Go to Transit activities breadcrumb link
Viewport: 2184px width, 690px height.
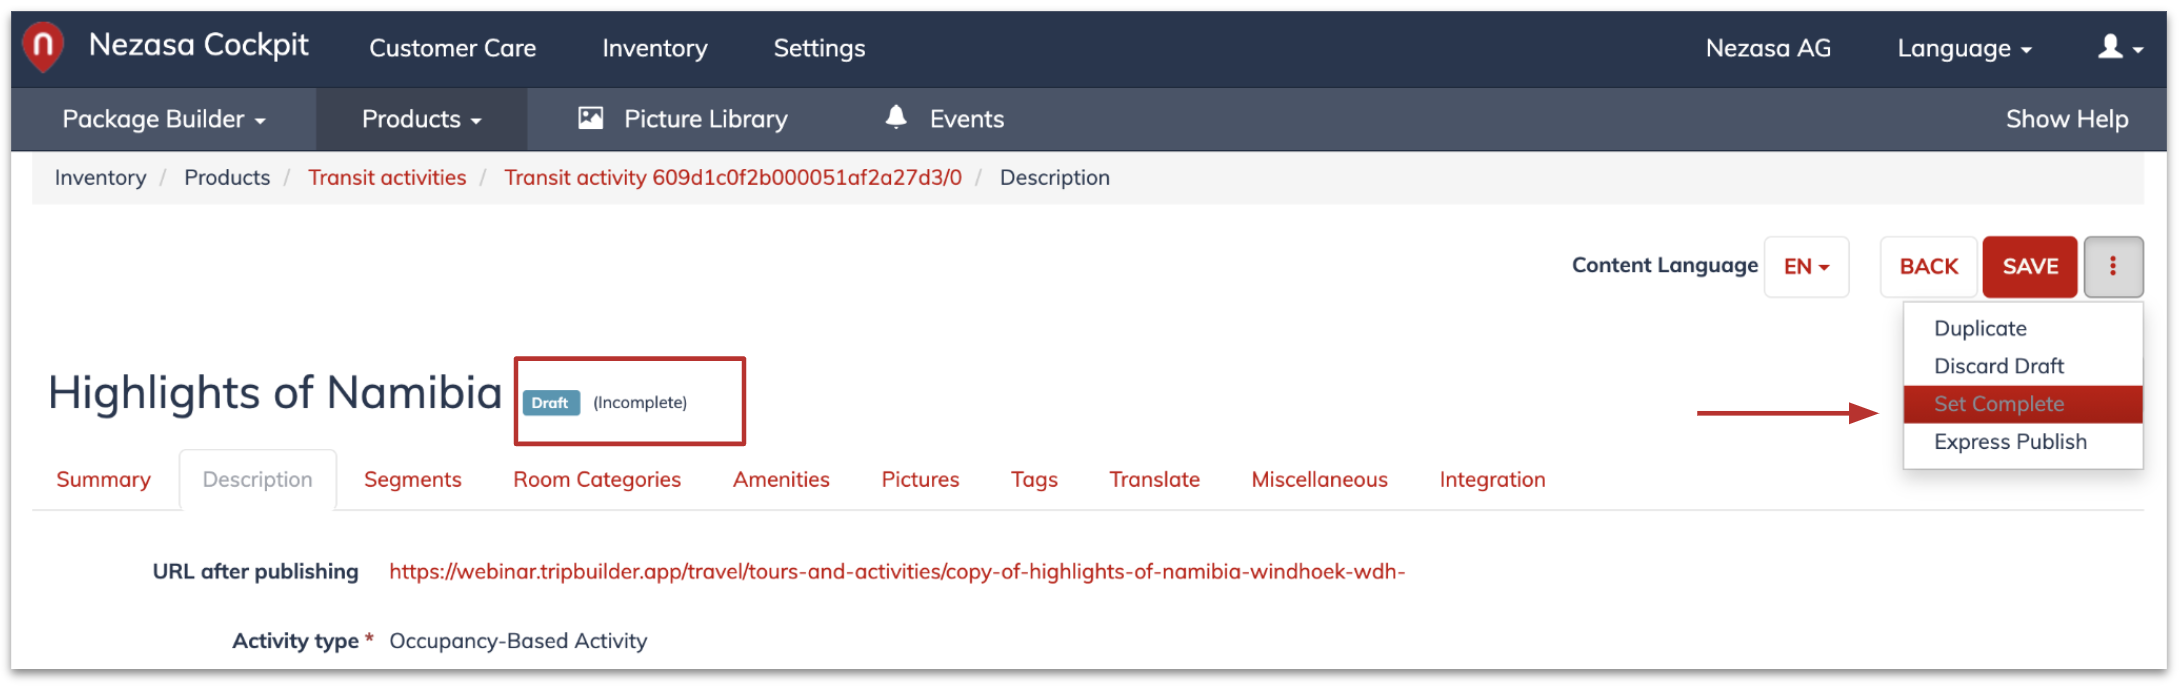click(387, 178)
